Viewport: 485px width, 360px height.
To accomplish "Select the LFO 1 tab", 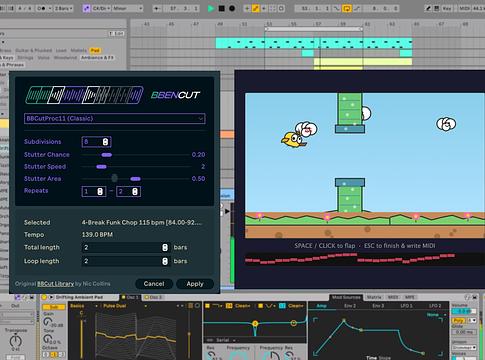I will pos(406,306).
